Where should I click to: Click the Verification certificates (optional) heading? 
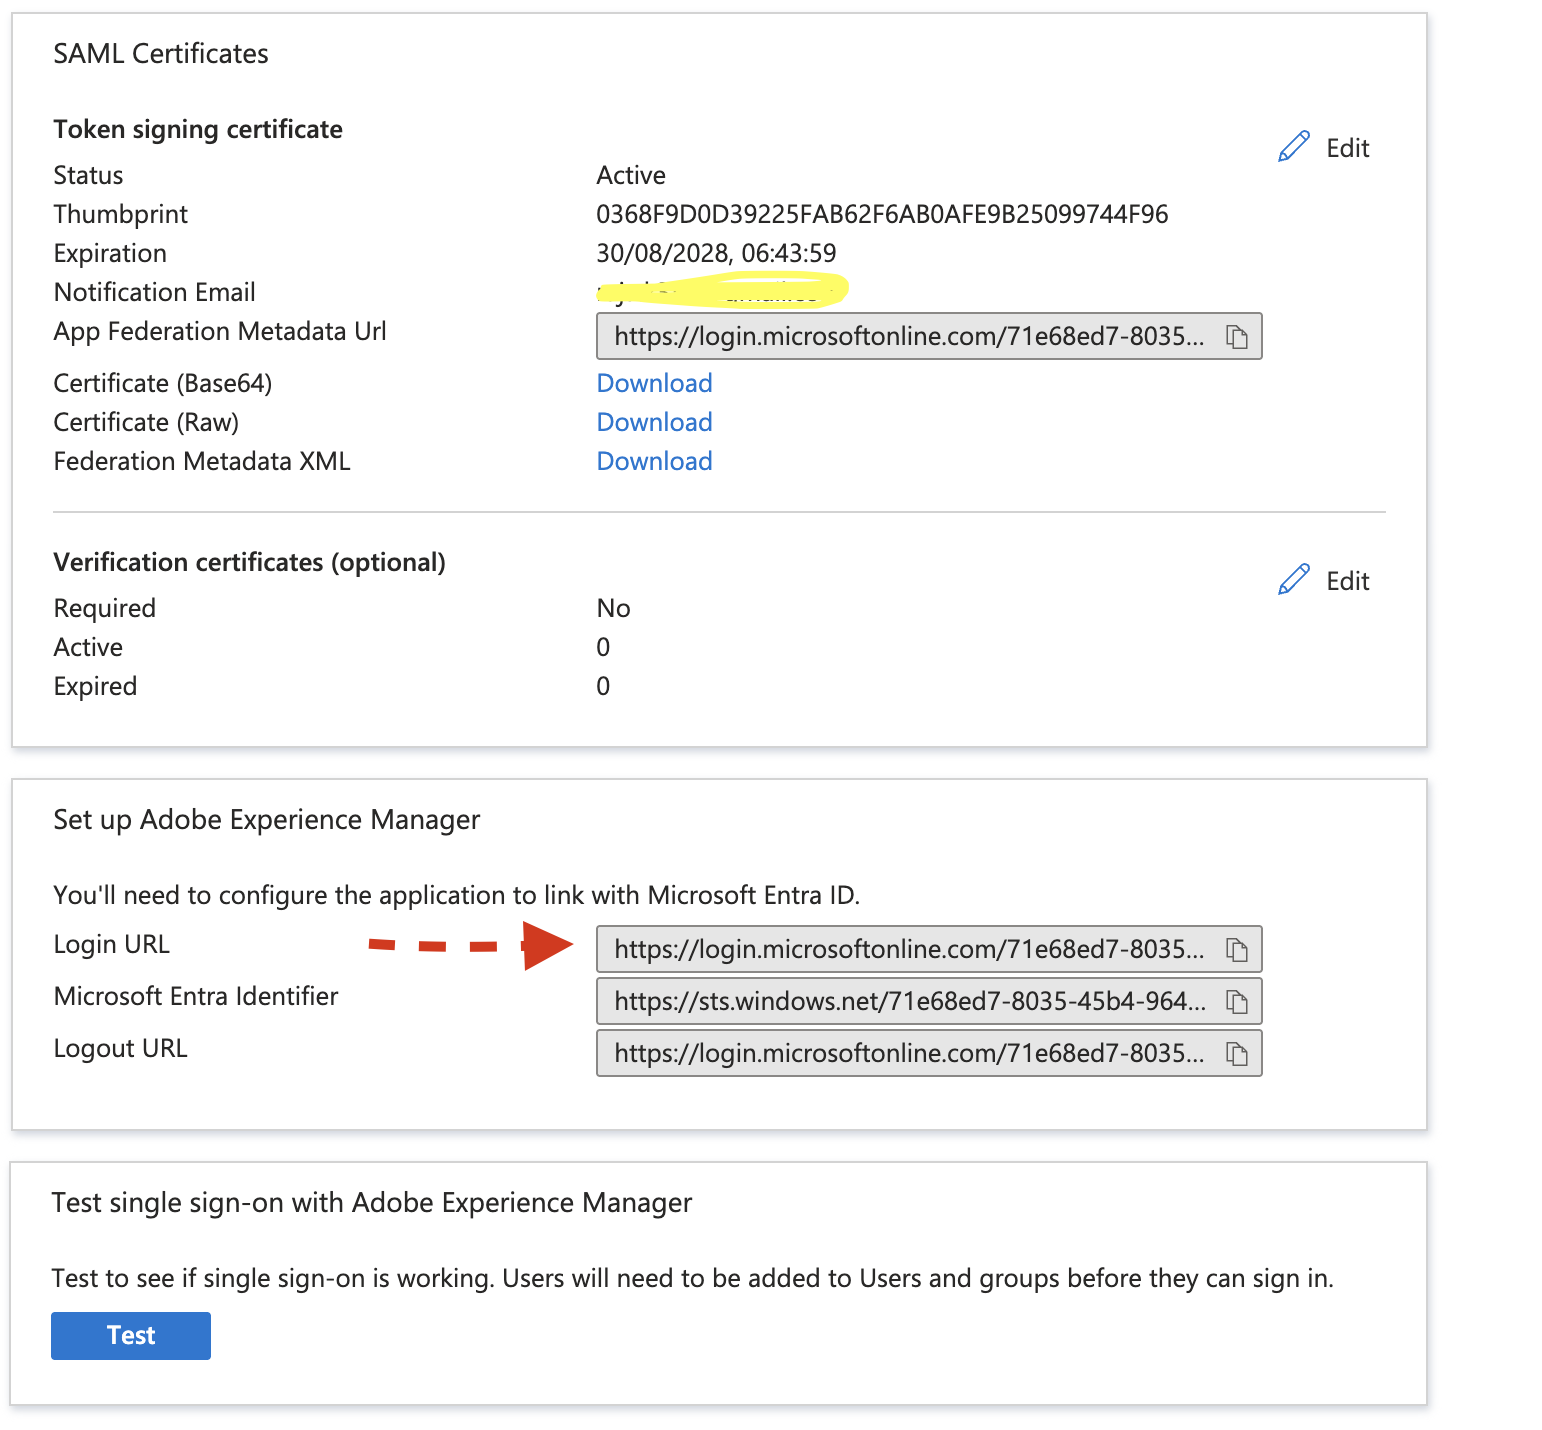[249, 562]
